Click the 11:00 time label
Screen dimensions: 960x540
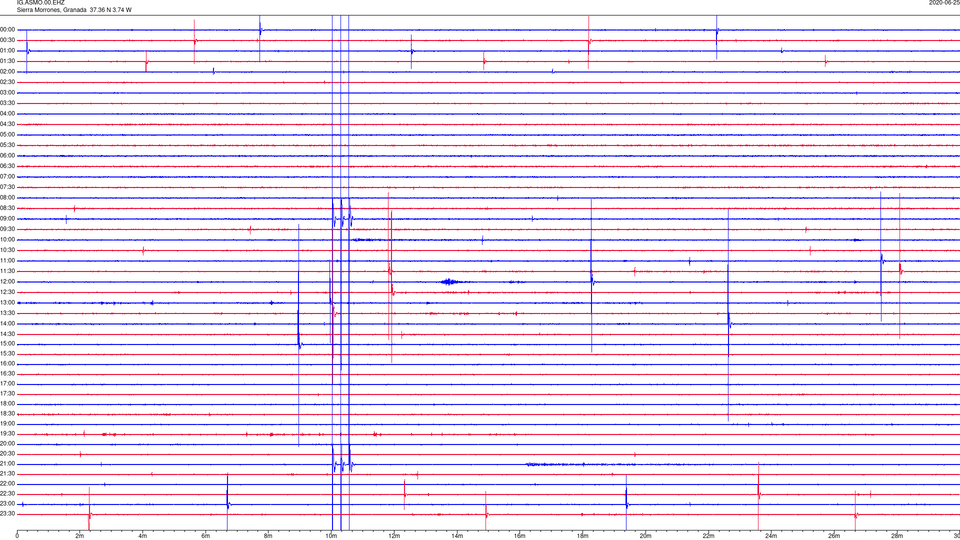7,260
